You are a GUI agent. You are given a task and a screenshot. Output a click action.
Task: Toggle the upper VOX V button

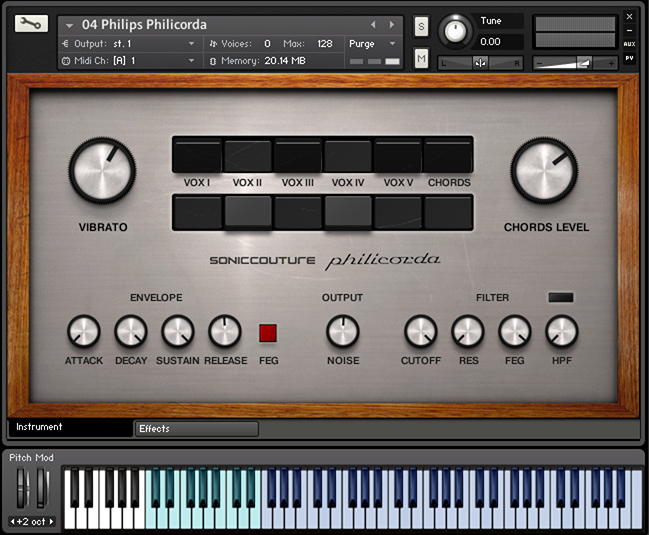click(x=398, y=155)
